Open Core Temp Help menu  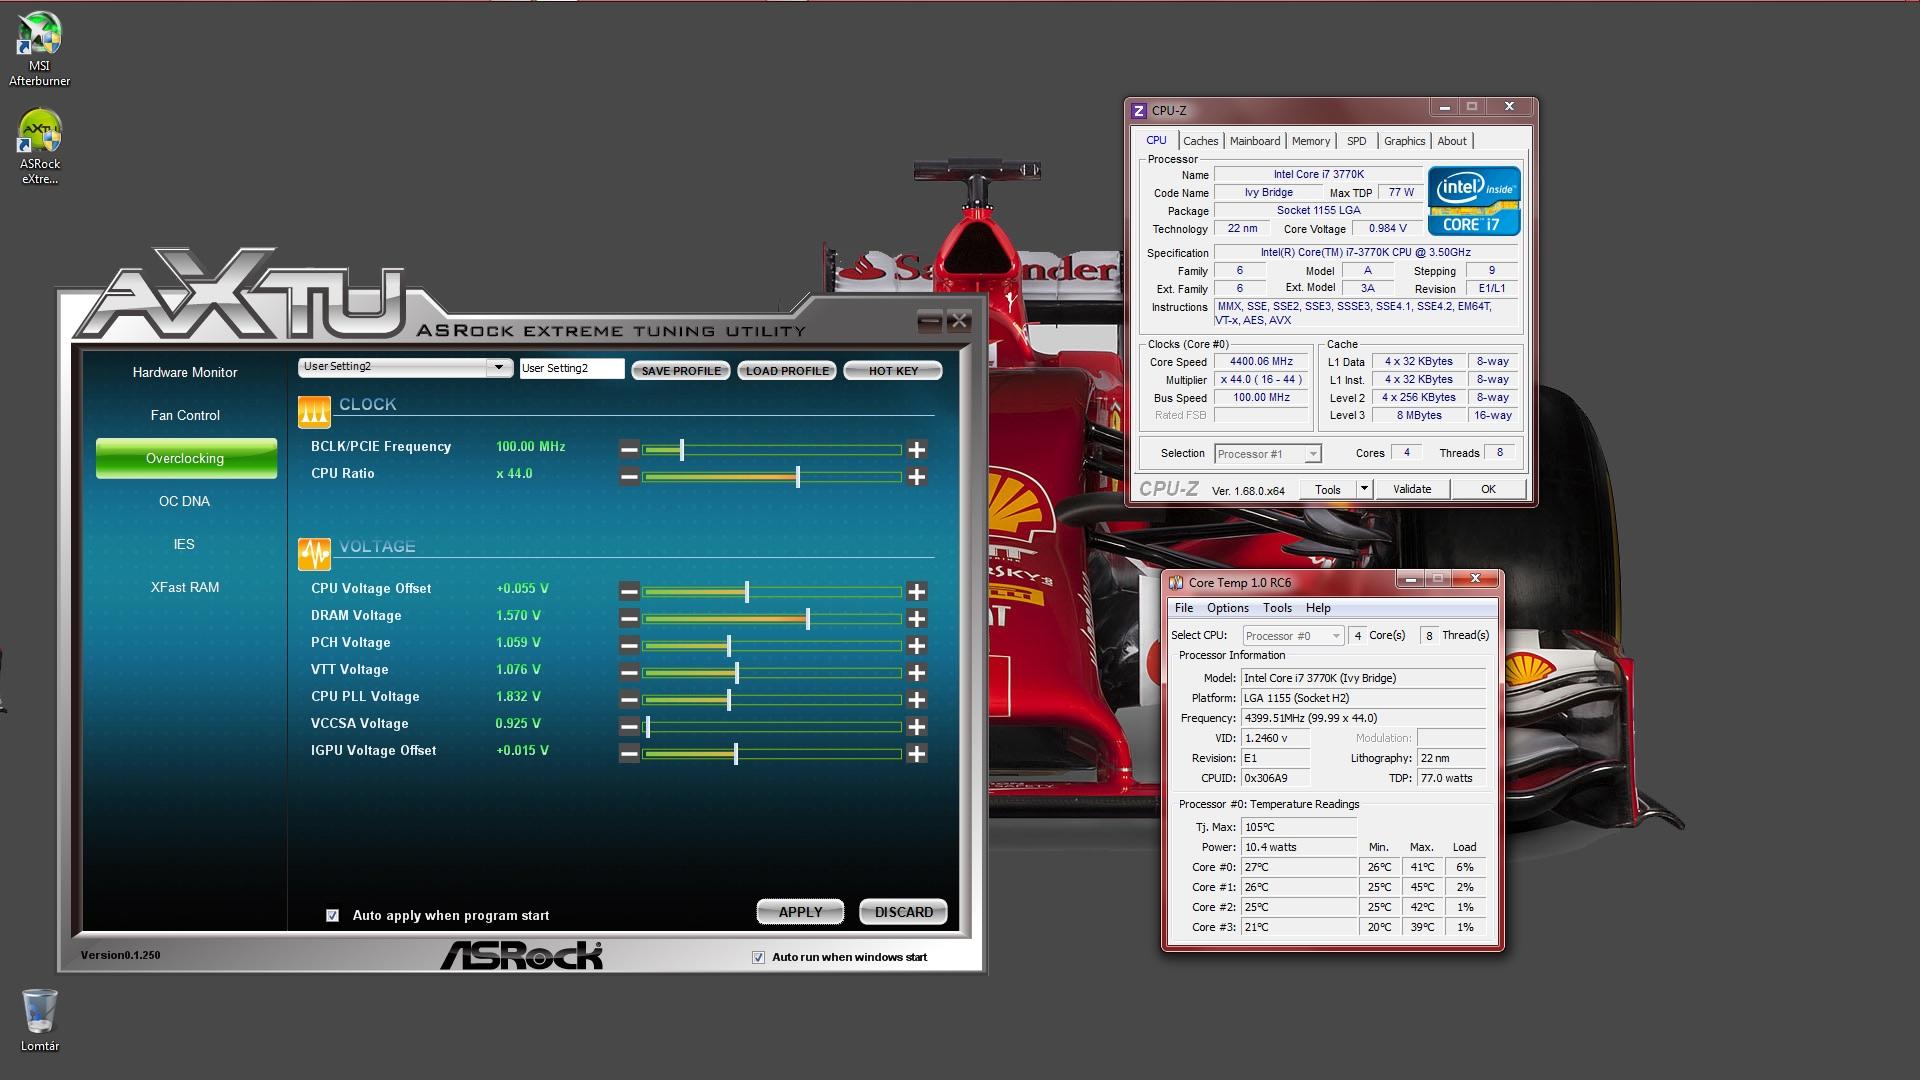click(1318, 608)
